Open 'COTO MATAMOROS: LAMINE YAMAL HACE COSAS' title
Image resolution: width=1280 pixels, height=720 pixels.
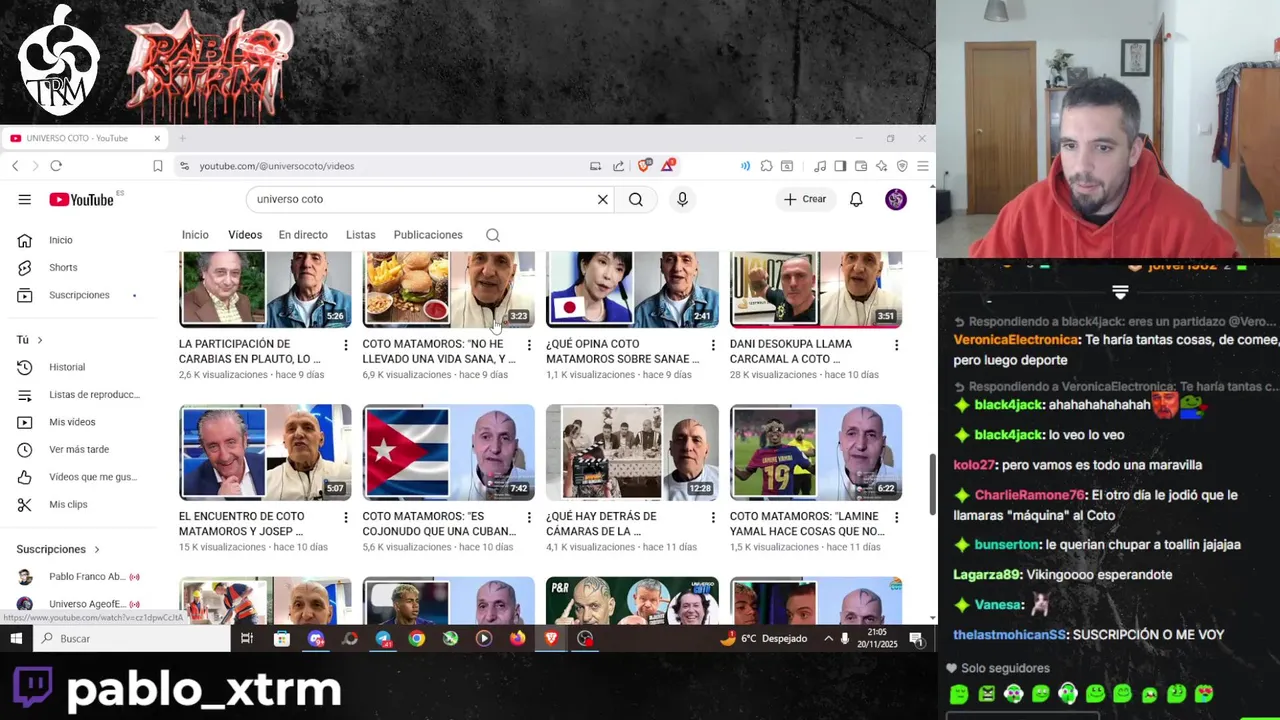pyautogui.click(x=807, y=523)
